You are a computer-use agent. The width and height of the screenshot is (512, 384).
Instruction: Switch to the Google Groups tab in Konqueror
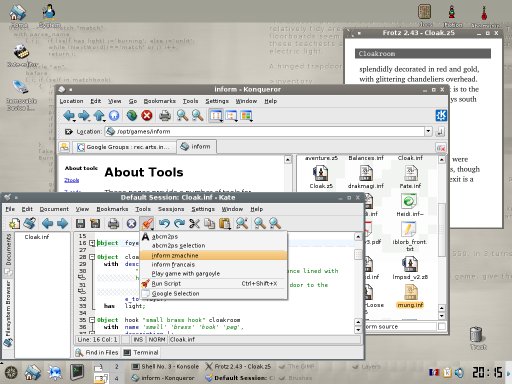pos(124,147)
